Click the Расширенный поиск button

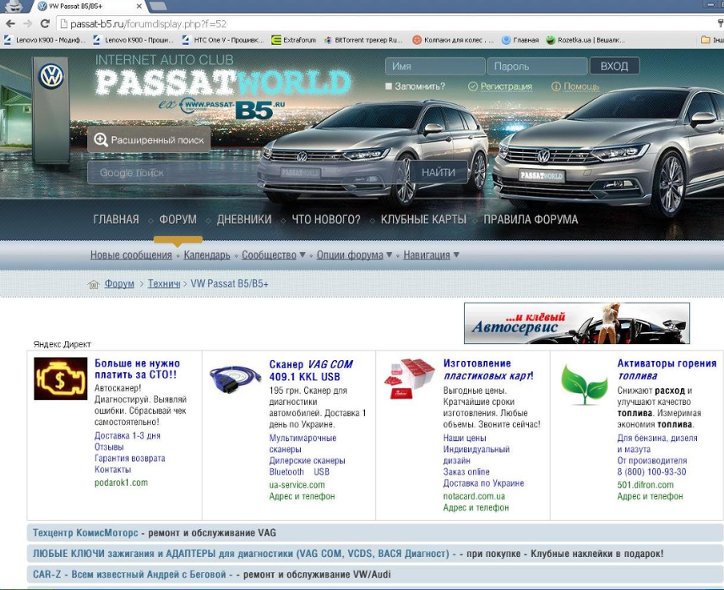pyautogui.click(x=149, y=139)
